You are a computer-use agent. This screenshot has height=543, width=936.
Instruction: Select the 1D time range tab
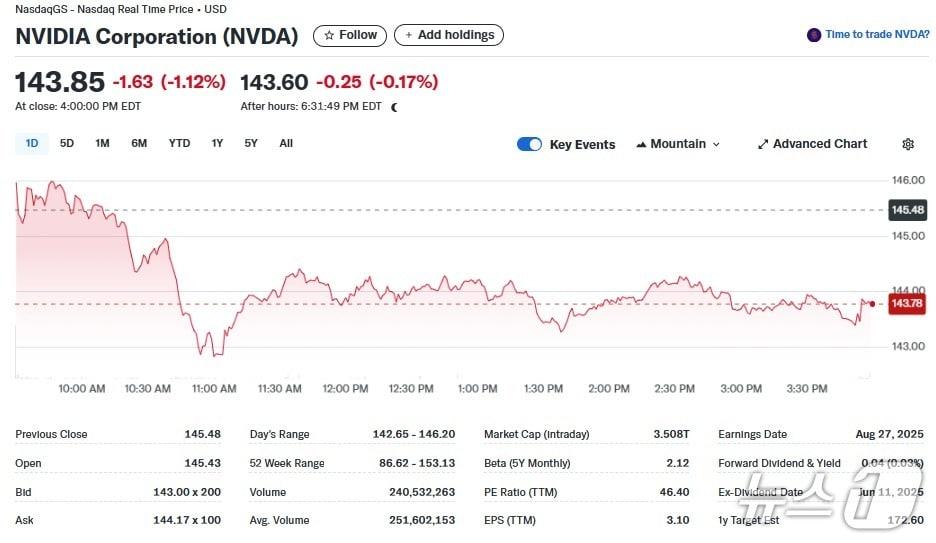pos(32,143)
